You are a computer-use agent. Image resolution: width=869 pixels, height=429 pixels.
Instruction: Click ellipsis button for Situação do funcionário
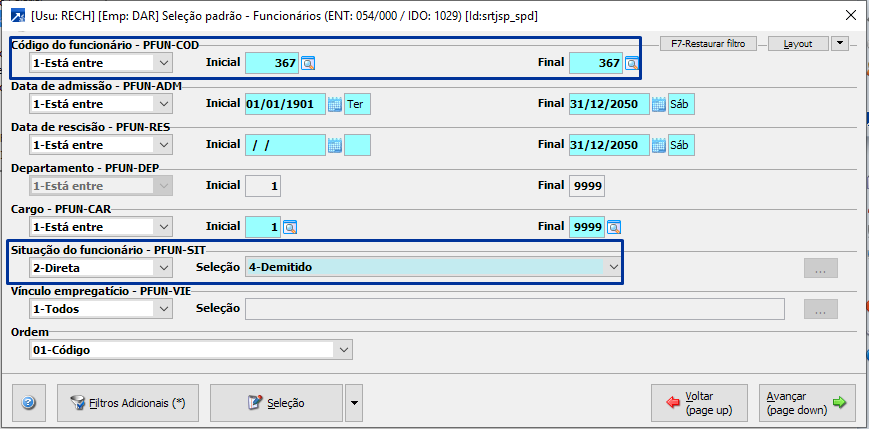point(821,268)
